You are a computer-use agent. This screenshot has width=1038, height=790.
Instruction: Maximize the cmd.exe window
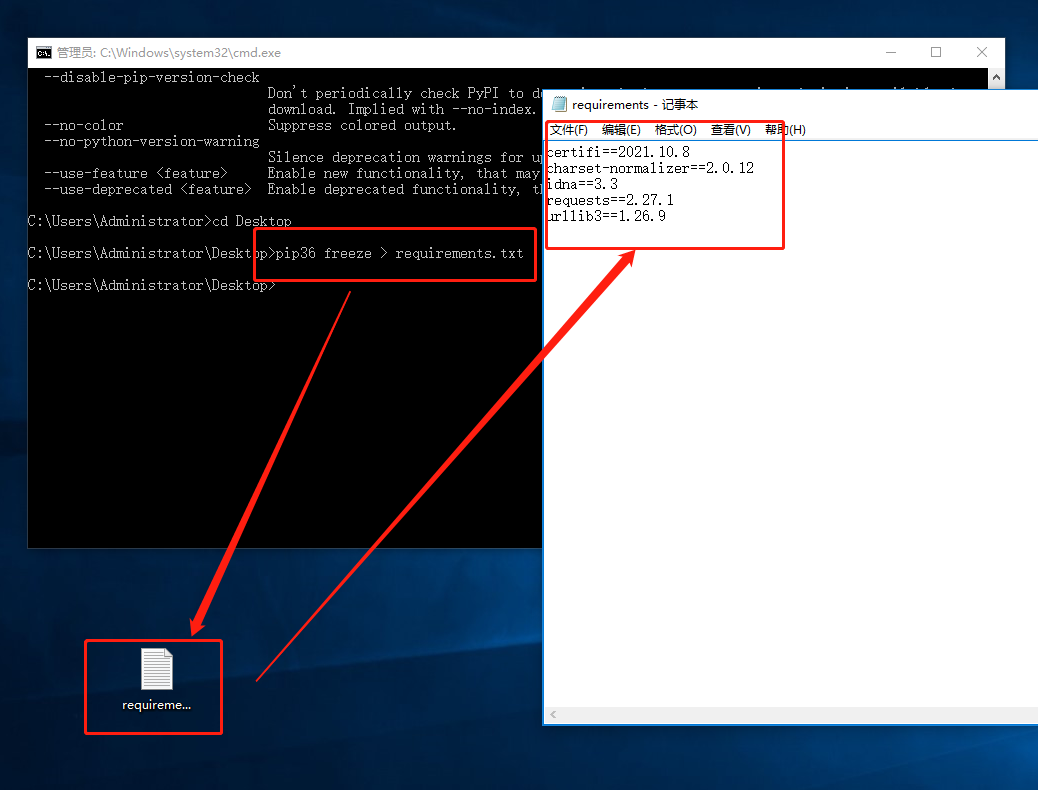coord(936,52)
